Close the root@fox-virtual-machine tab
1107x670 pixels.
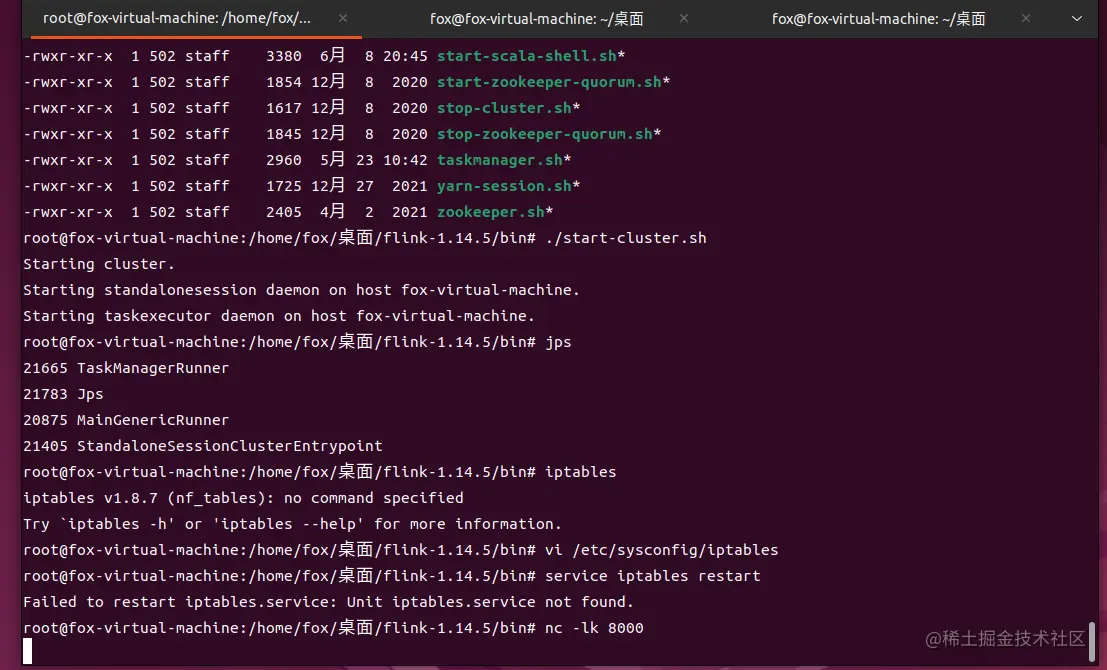(x=342, y=18)
